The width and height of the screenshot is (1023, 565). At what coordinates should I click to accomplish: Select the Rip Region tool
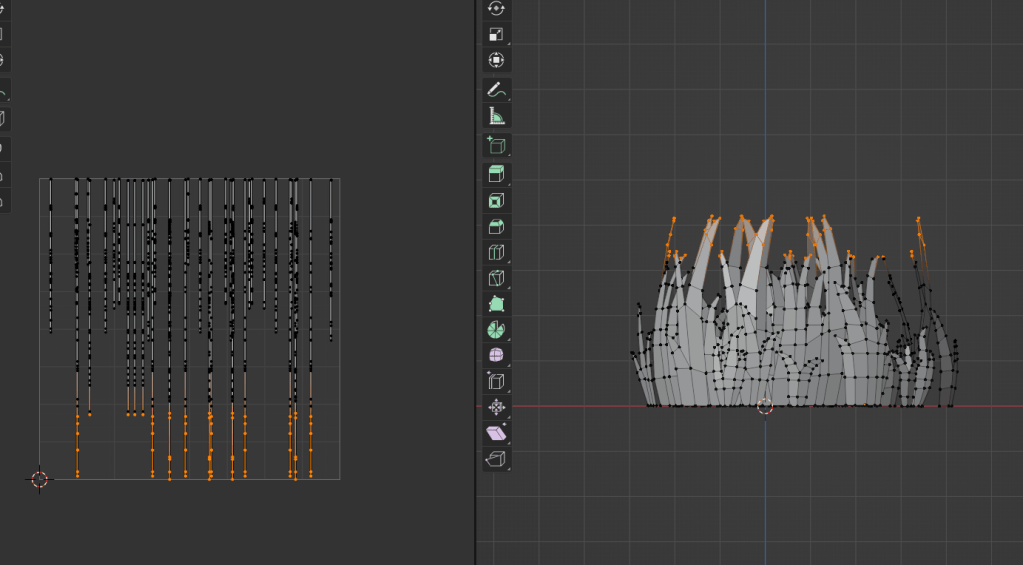(496, 460)
